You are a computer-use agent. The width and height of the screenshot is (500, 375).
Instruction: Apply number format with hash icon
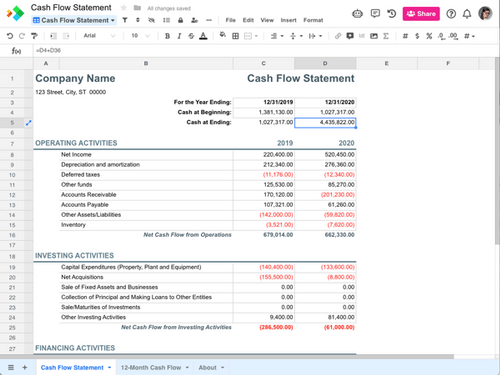[x=405, y=36]
